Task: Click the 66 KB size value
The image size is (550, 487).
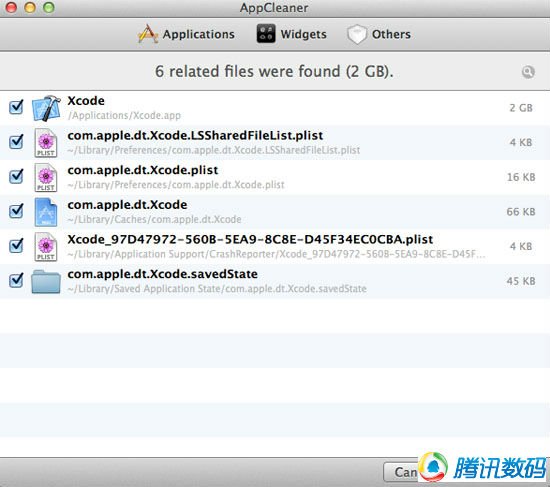Action: [x=521, y=212]
